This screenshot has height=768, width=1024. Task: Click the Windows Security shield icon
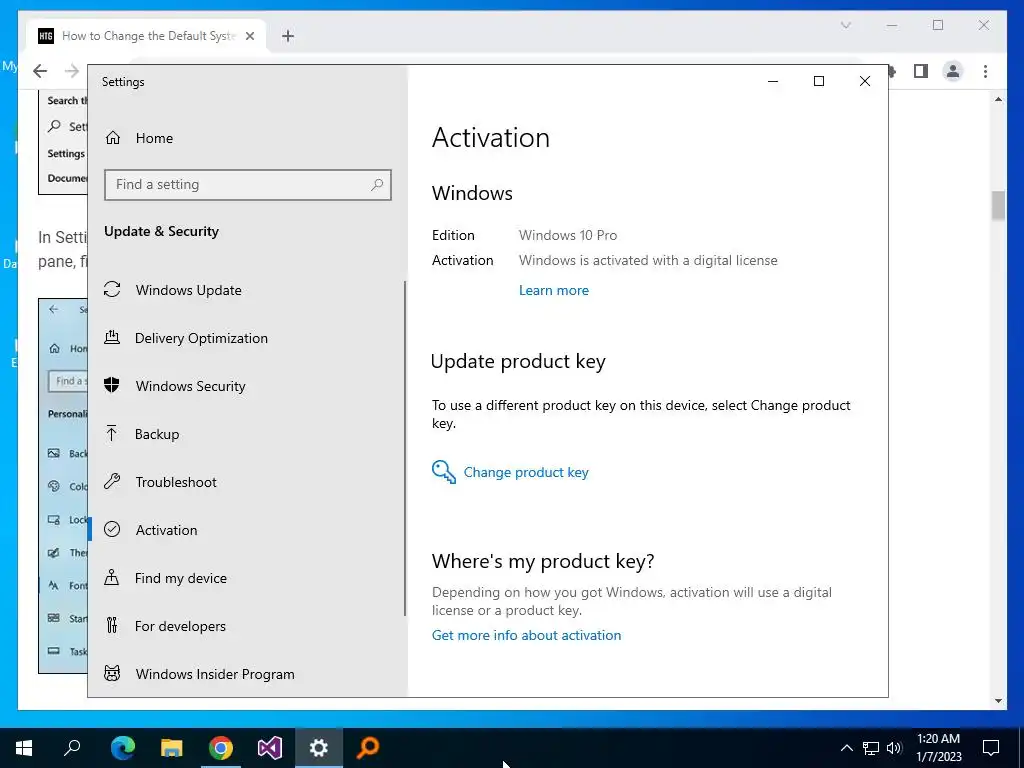tap(112, 385)
